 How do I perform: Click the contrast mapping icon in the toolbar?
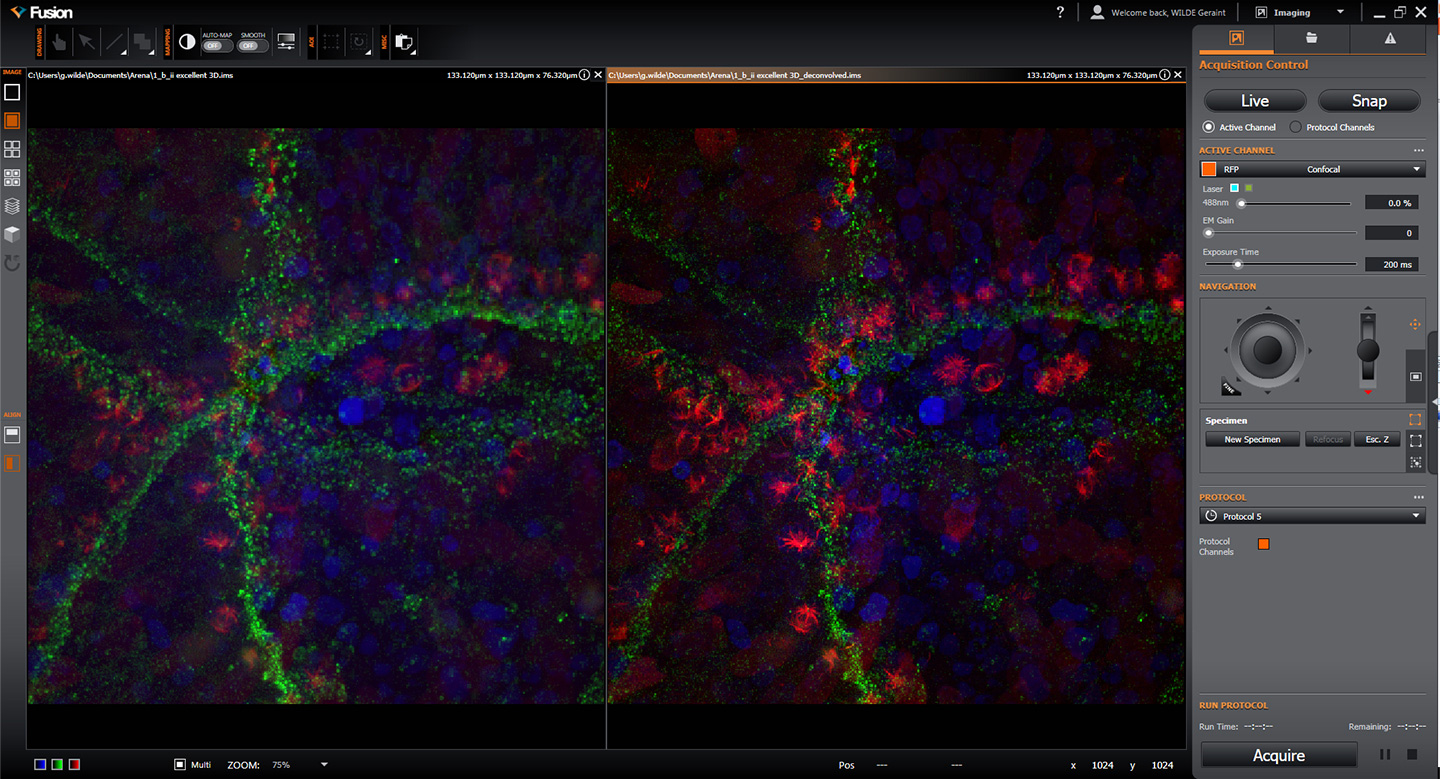188,42
